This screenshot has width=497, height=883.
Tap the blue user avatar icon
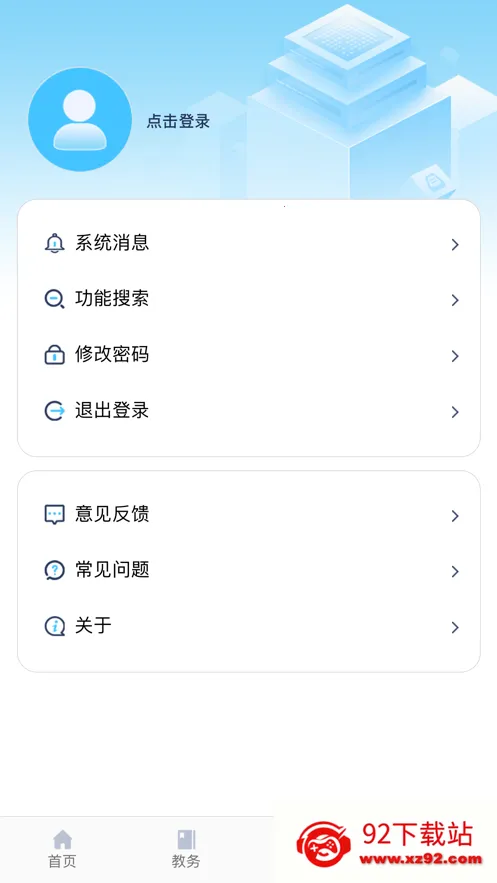coord(80,119)
